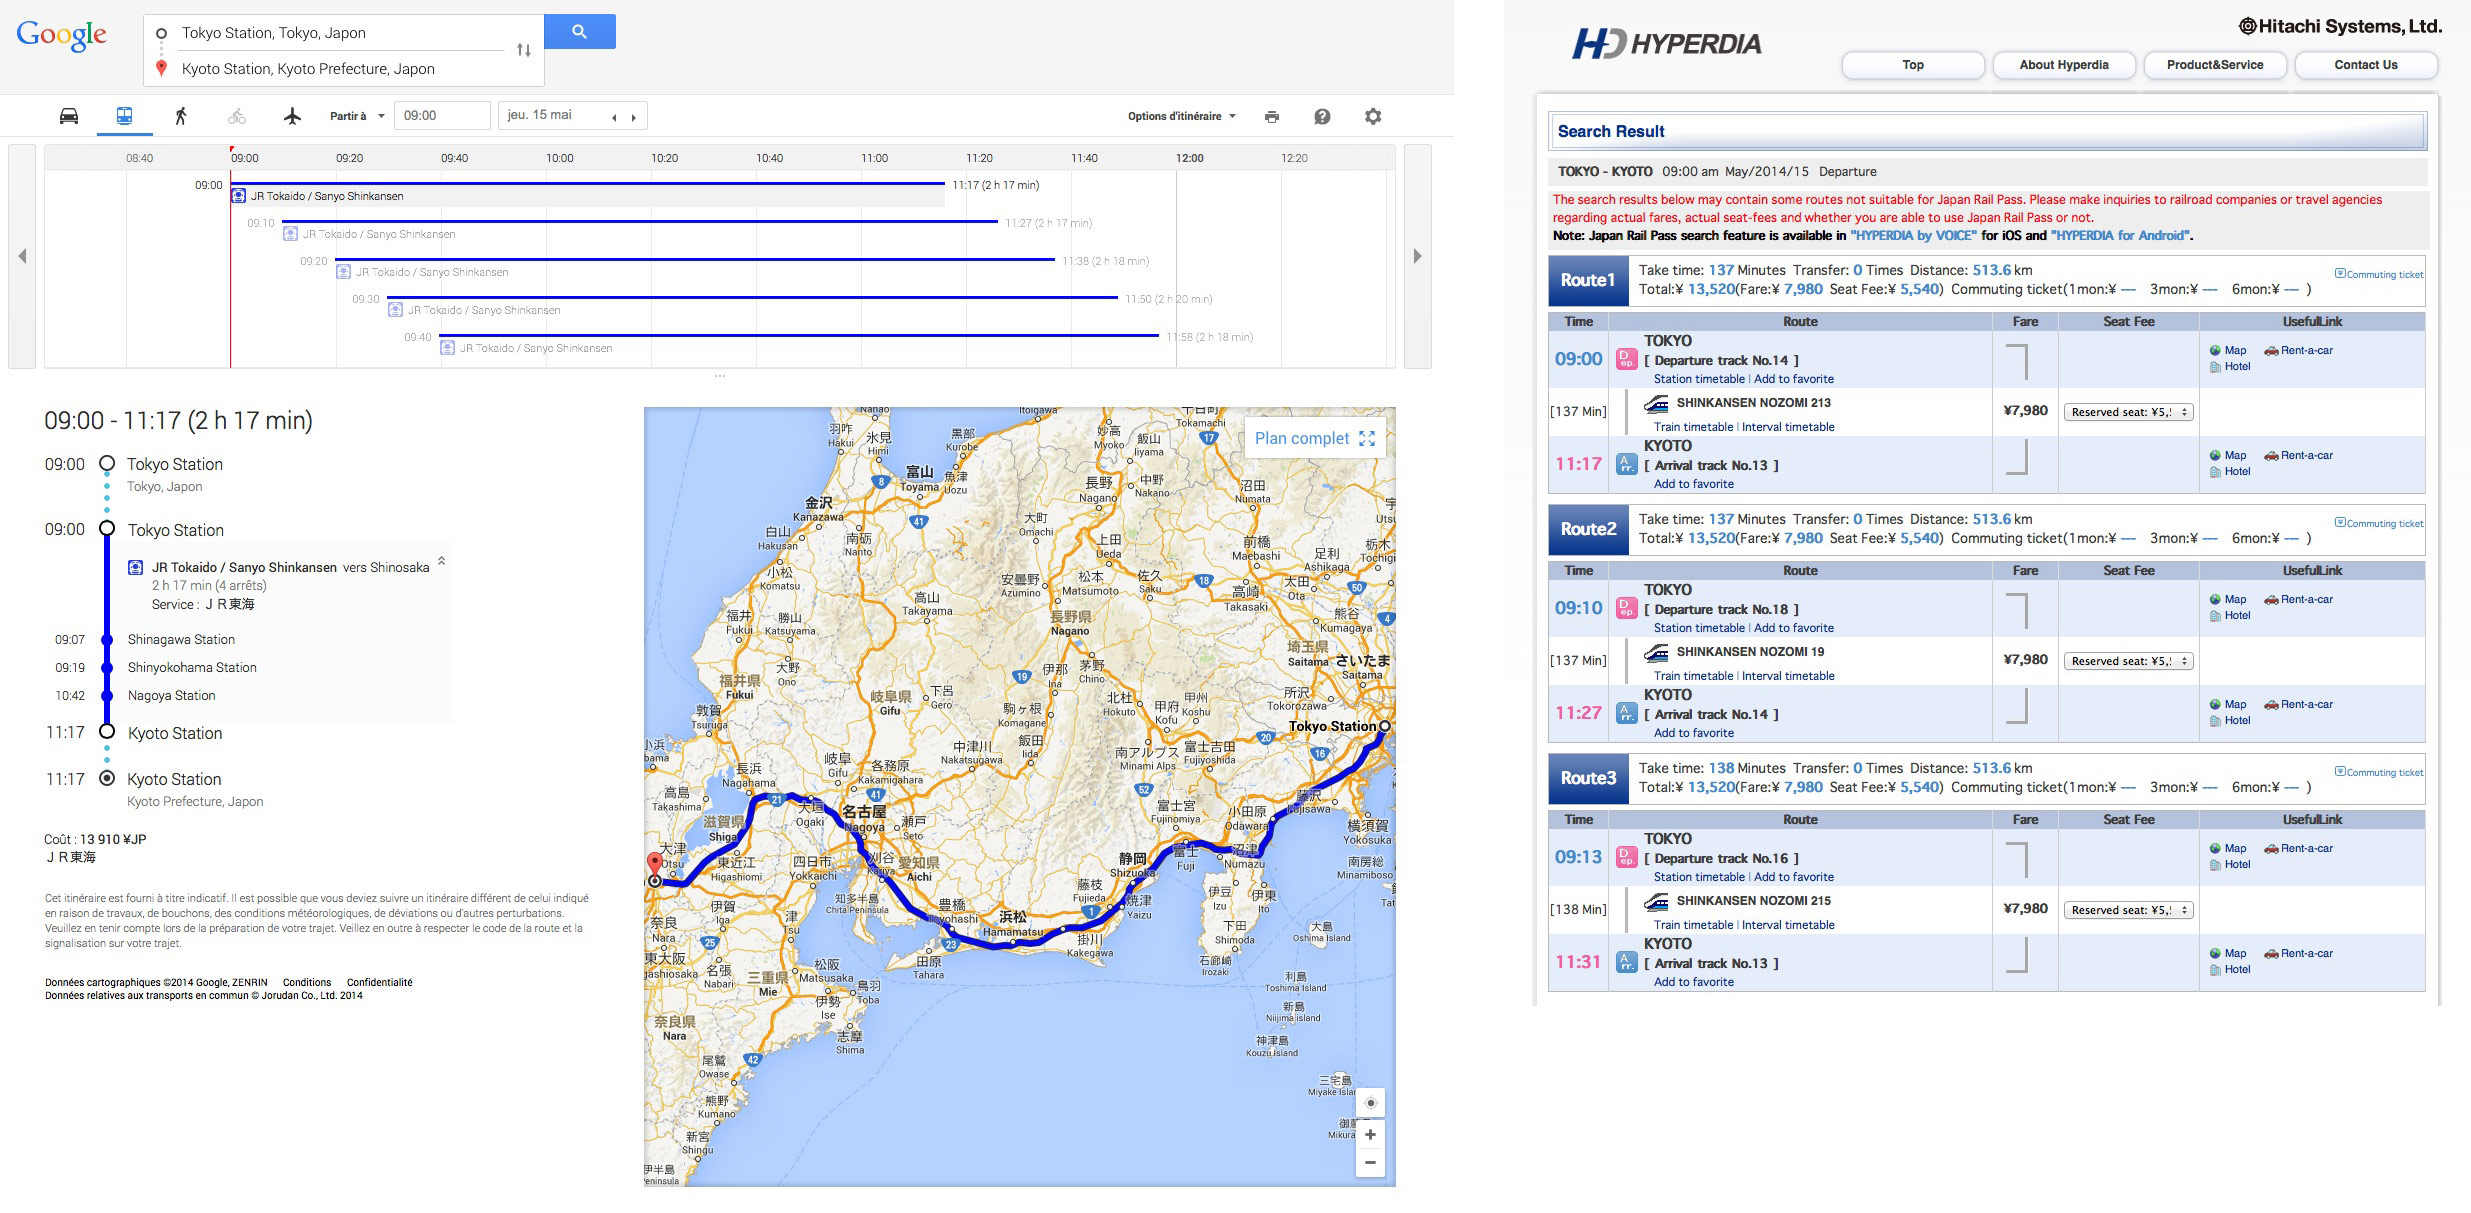
Task: Click Station timetable link in Route3
Action: (x=1699, y=877)
